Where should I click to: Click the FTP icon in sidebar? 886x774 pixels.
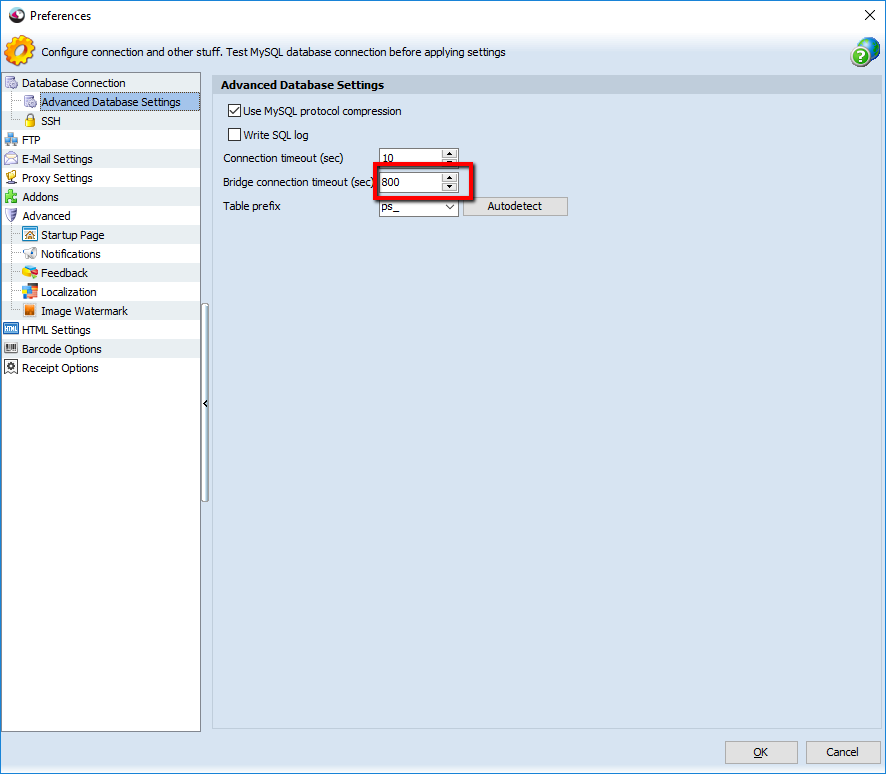point(11,140)
